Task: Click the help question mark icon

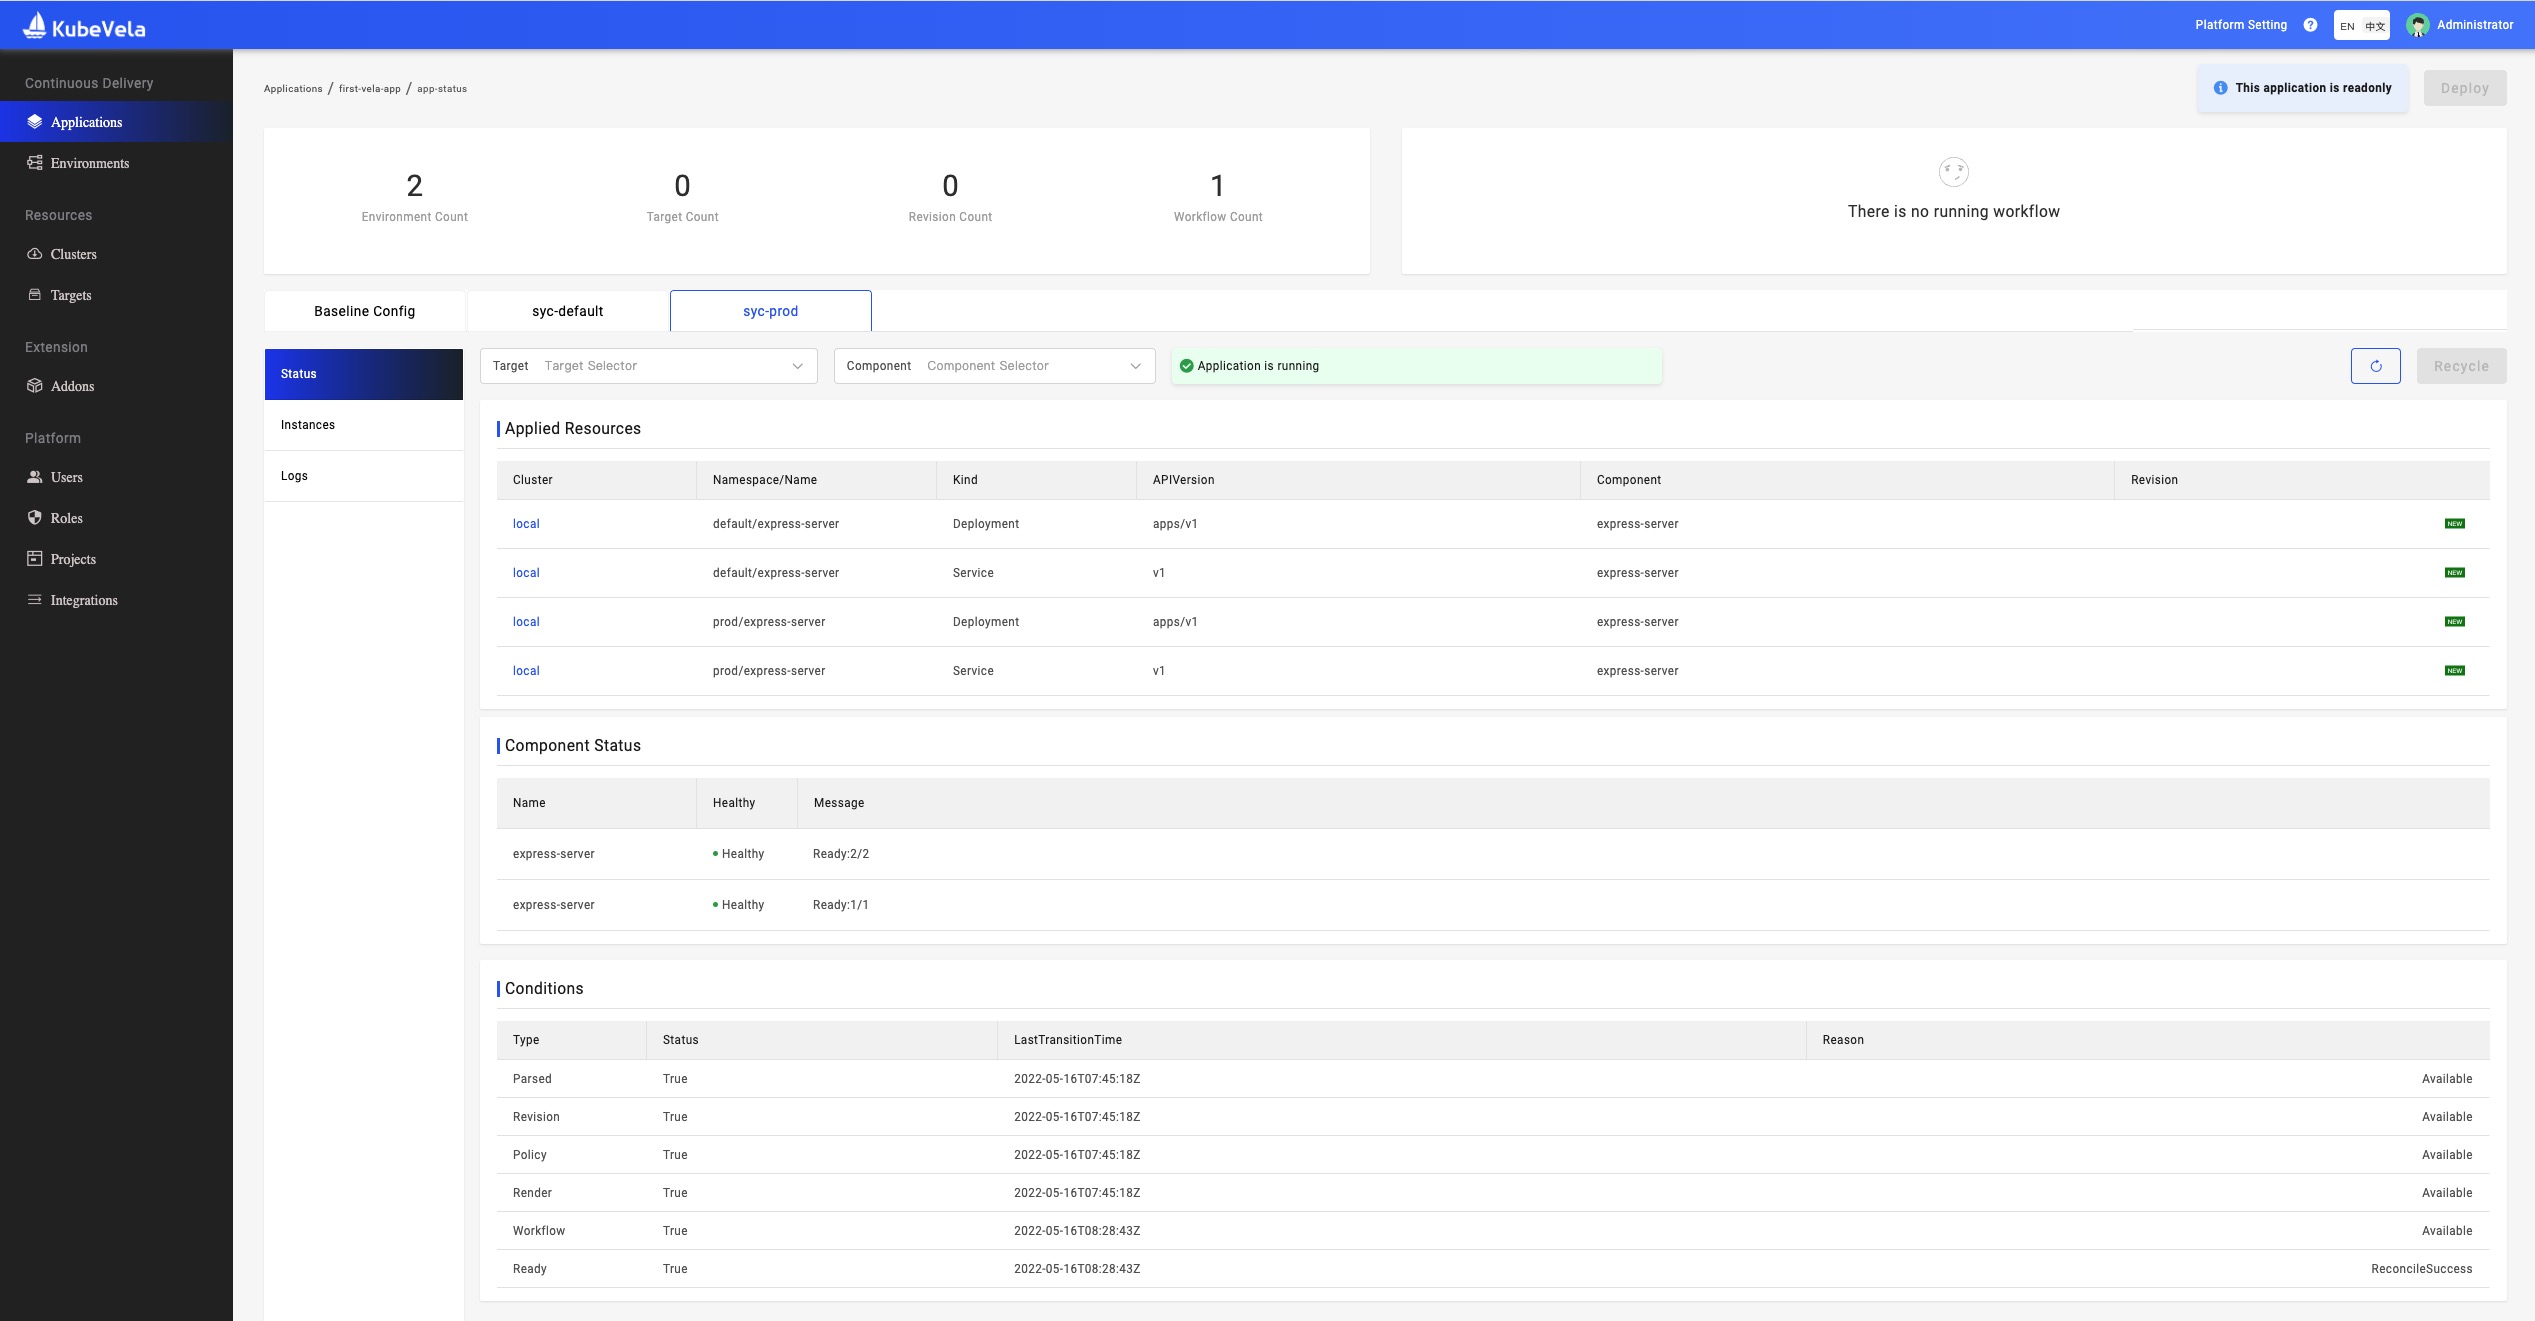Action: coord(2310,25)
